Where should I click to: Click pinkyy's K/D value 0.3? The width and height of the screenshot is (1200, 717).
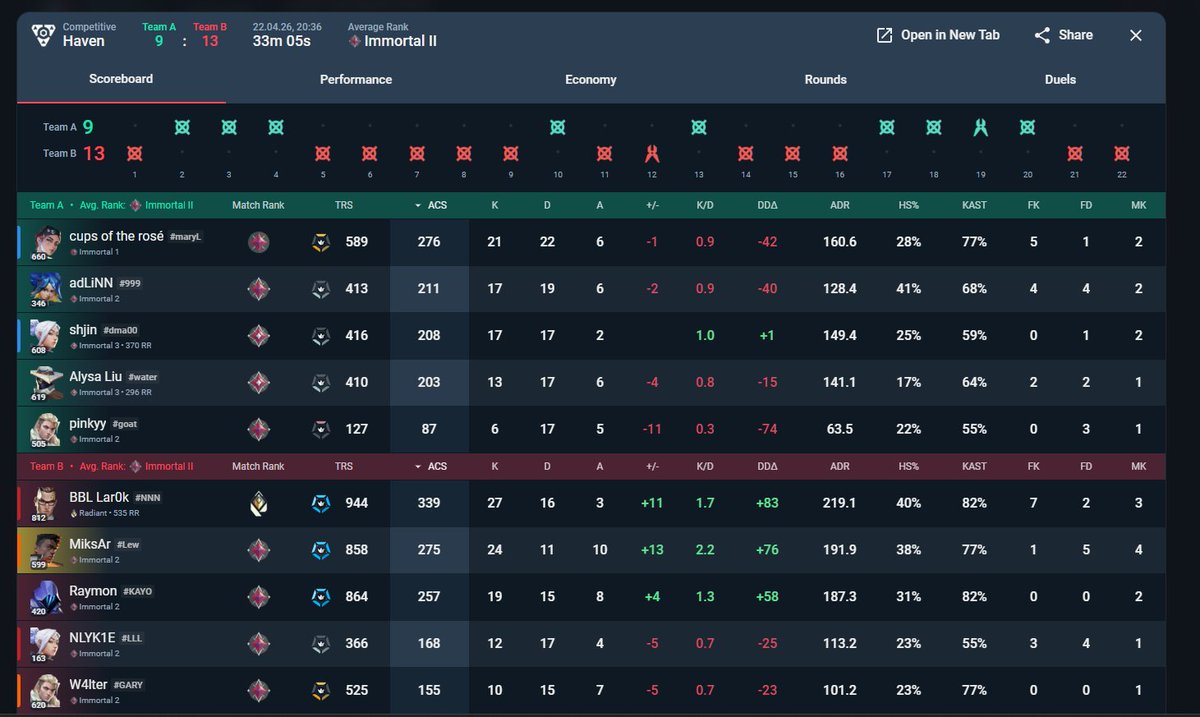705,430
